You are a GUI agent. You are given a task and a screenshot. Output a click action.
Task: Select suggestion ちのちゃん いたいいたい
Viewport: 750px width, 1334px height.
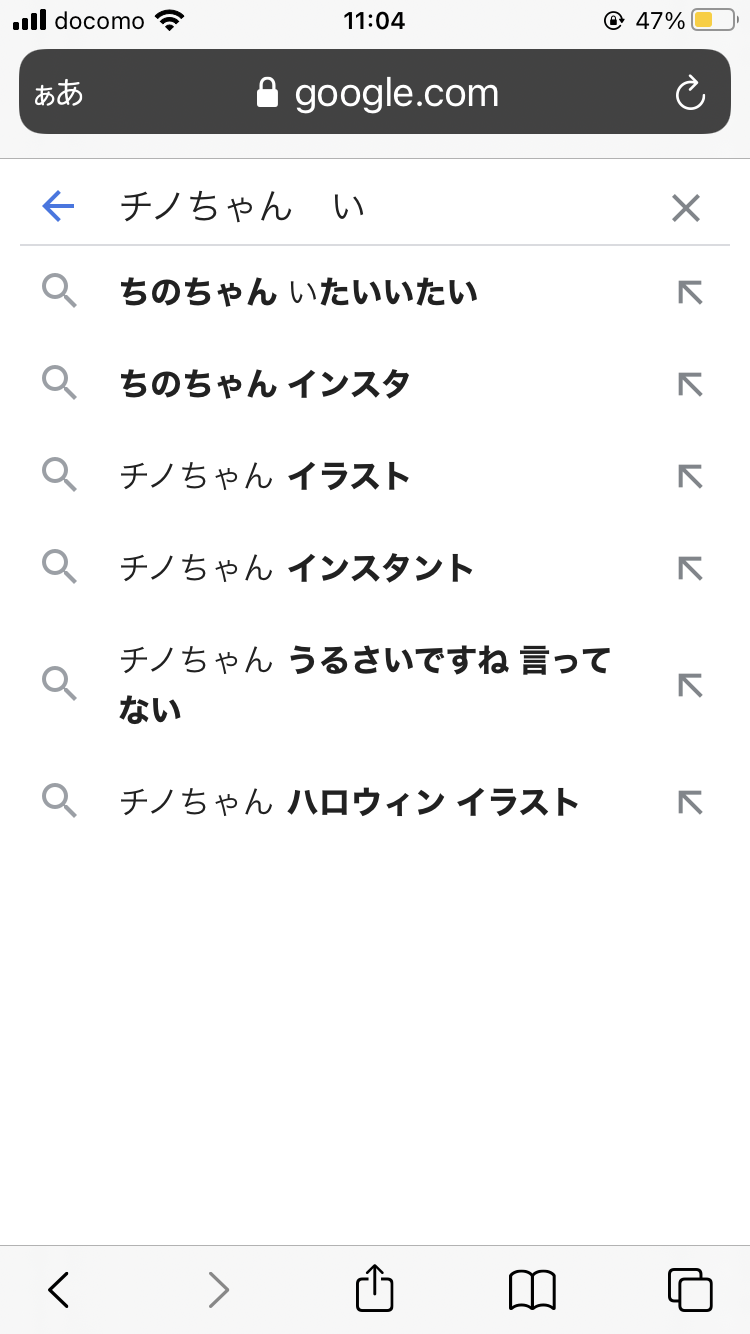[x=299, y=293]
